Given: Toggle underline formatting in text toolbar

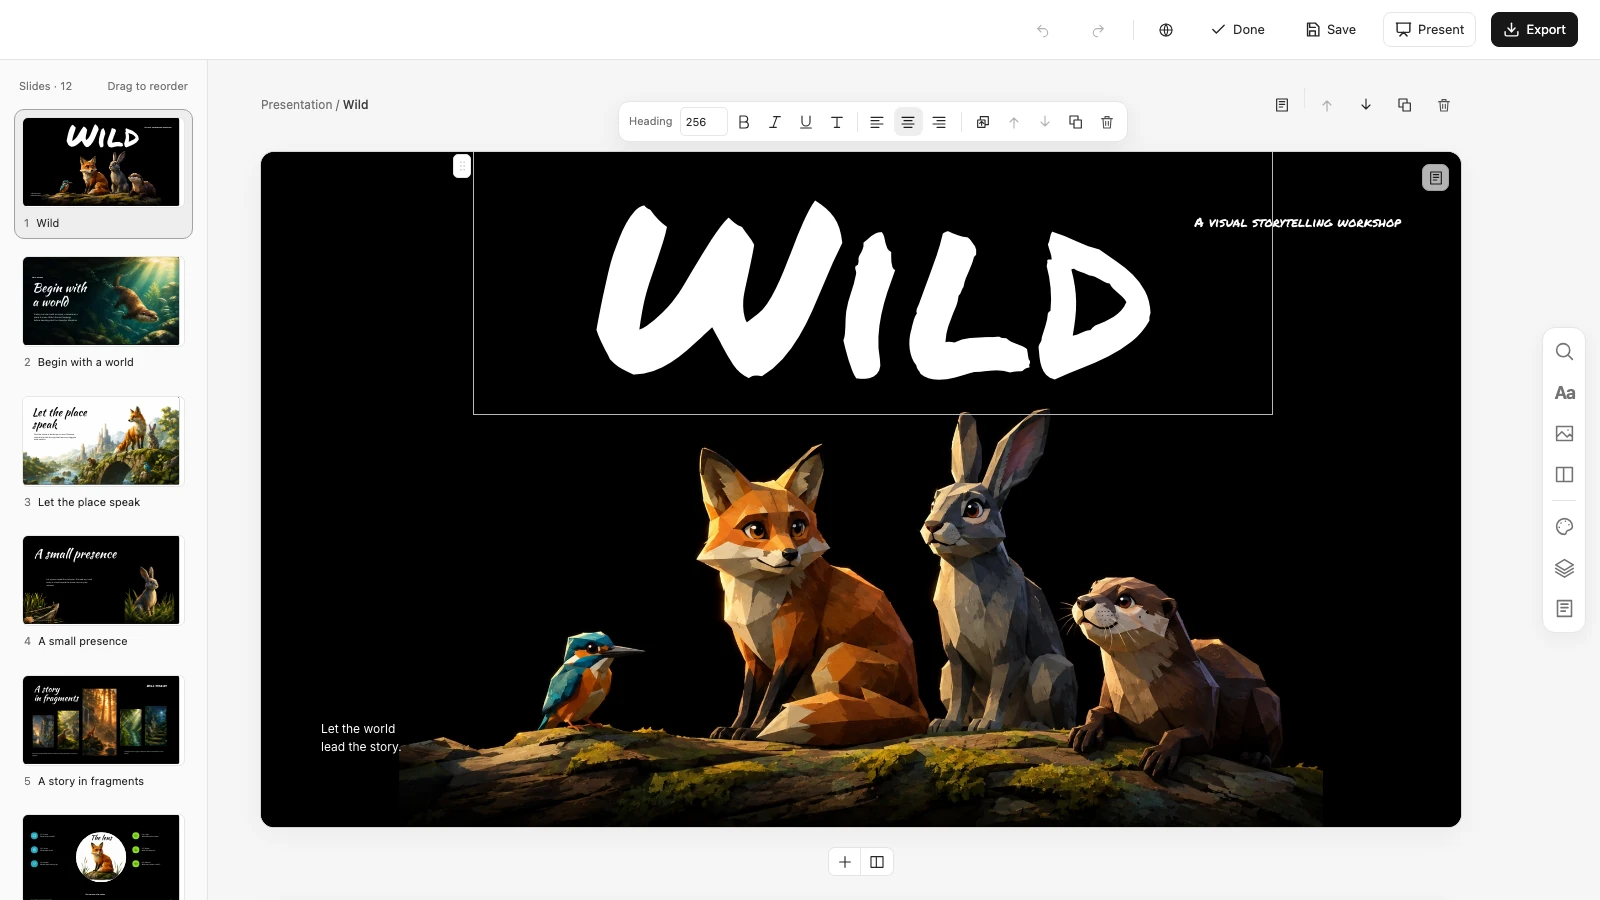Looking at the screenshot, I should [806, 122].
